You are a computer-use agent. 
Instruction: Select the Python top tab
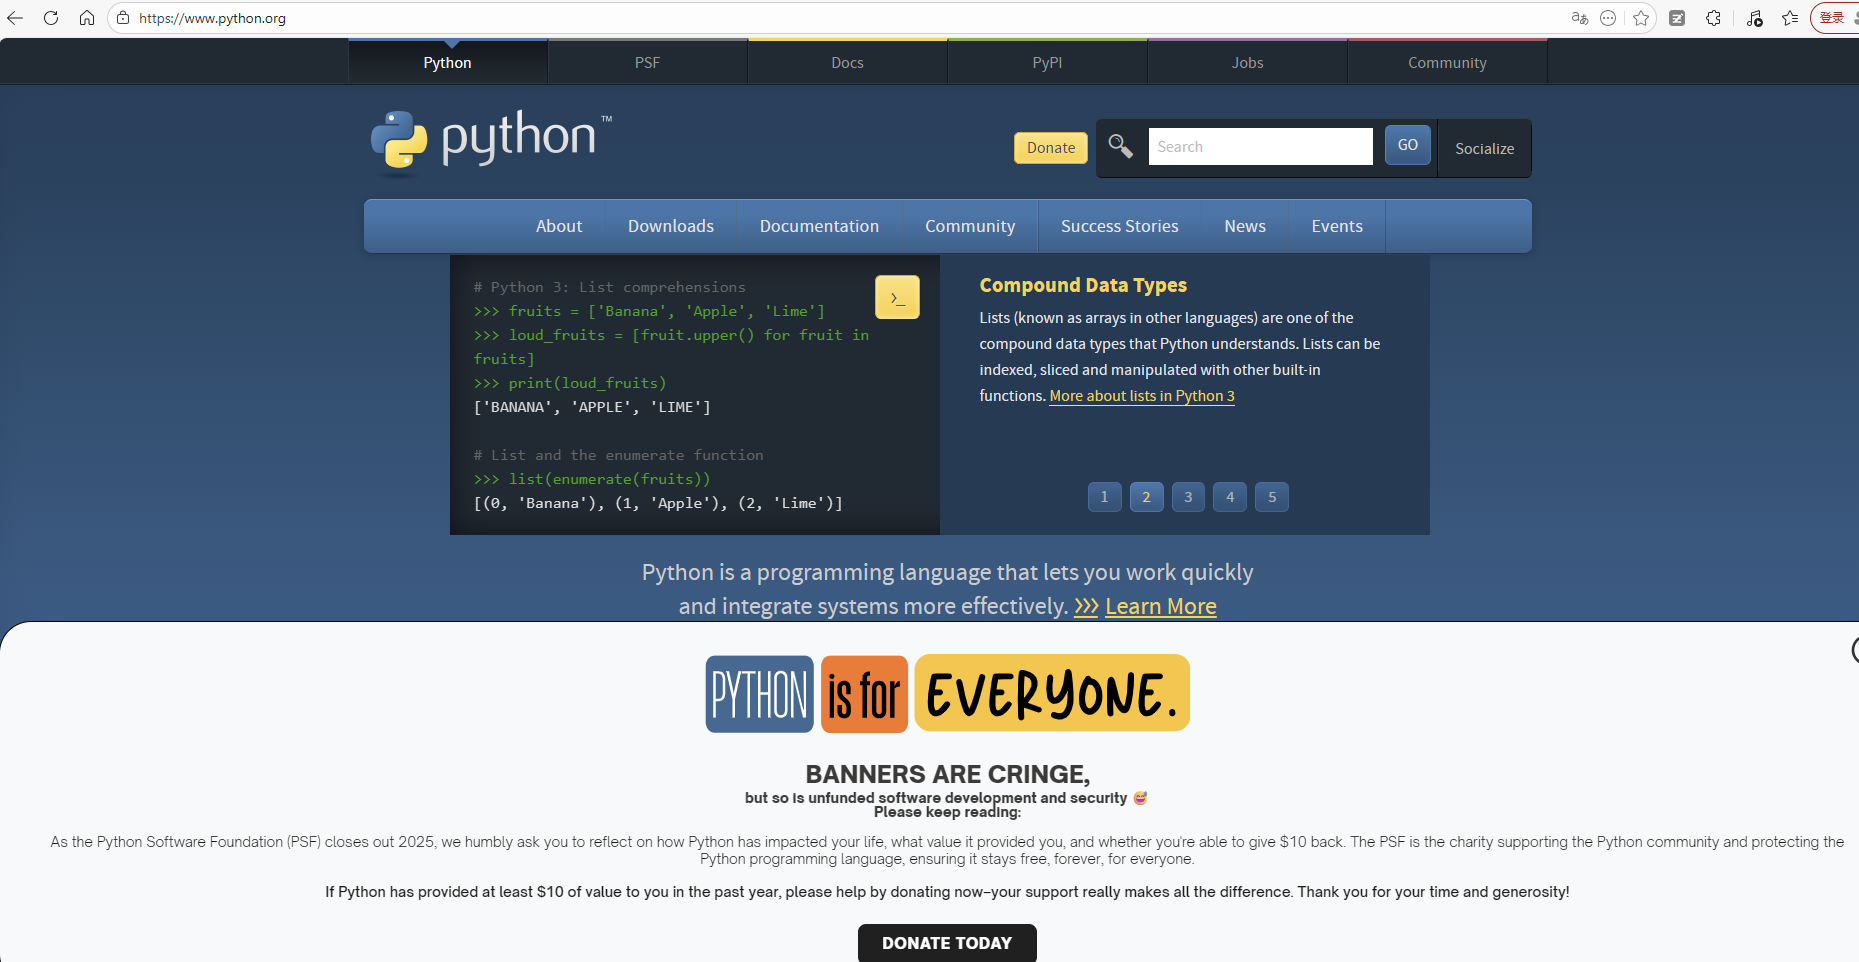[x=447, y=62]
